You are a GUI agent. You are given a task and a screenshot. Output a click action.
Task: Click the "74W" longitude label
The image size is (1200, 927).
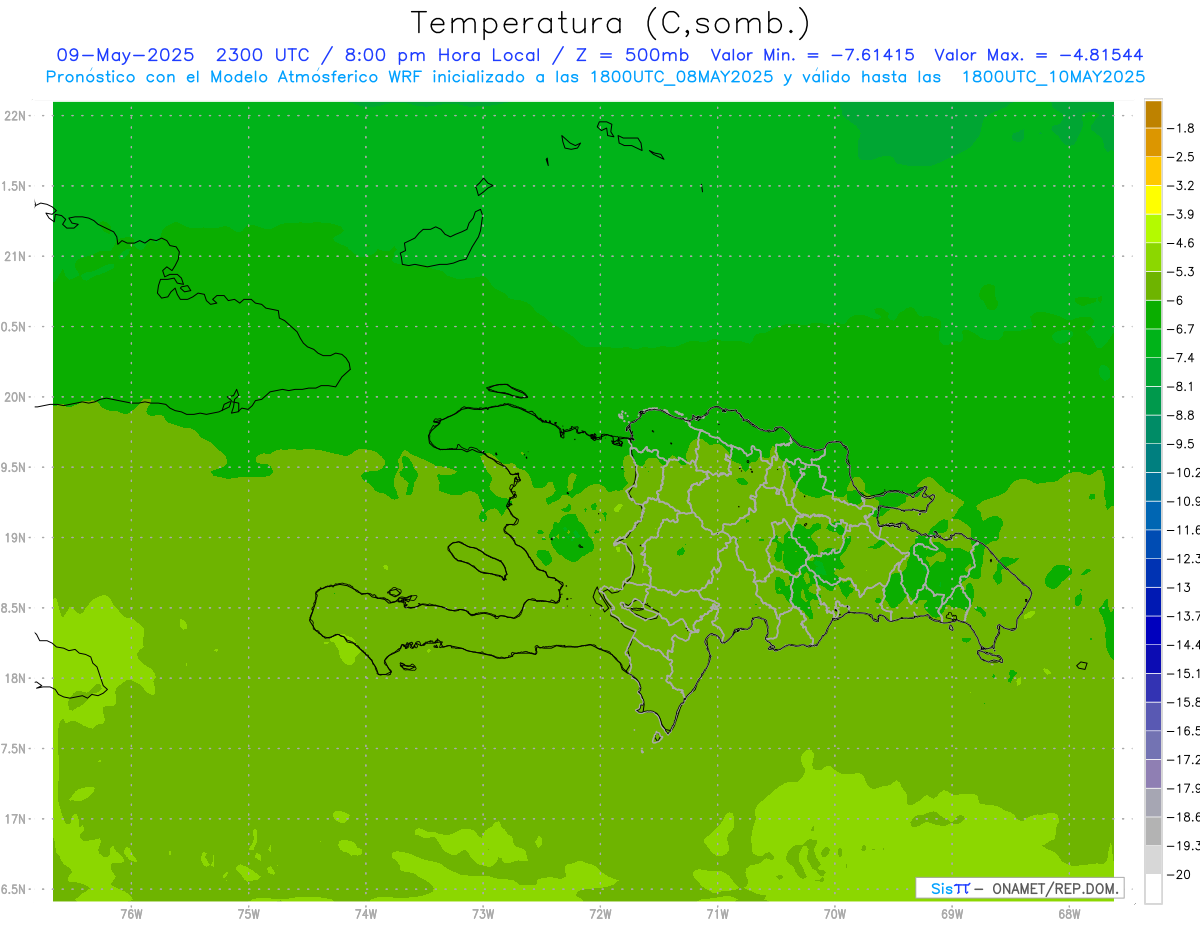click(x=366, y=913)
